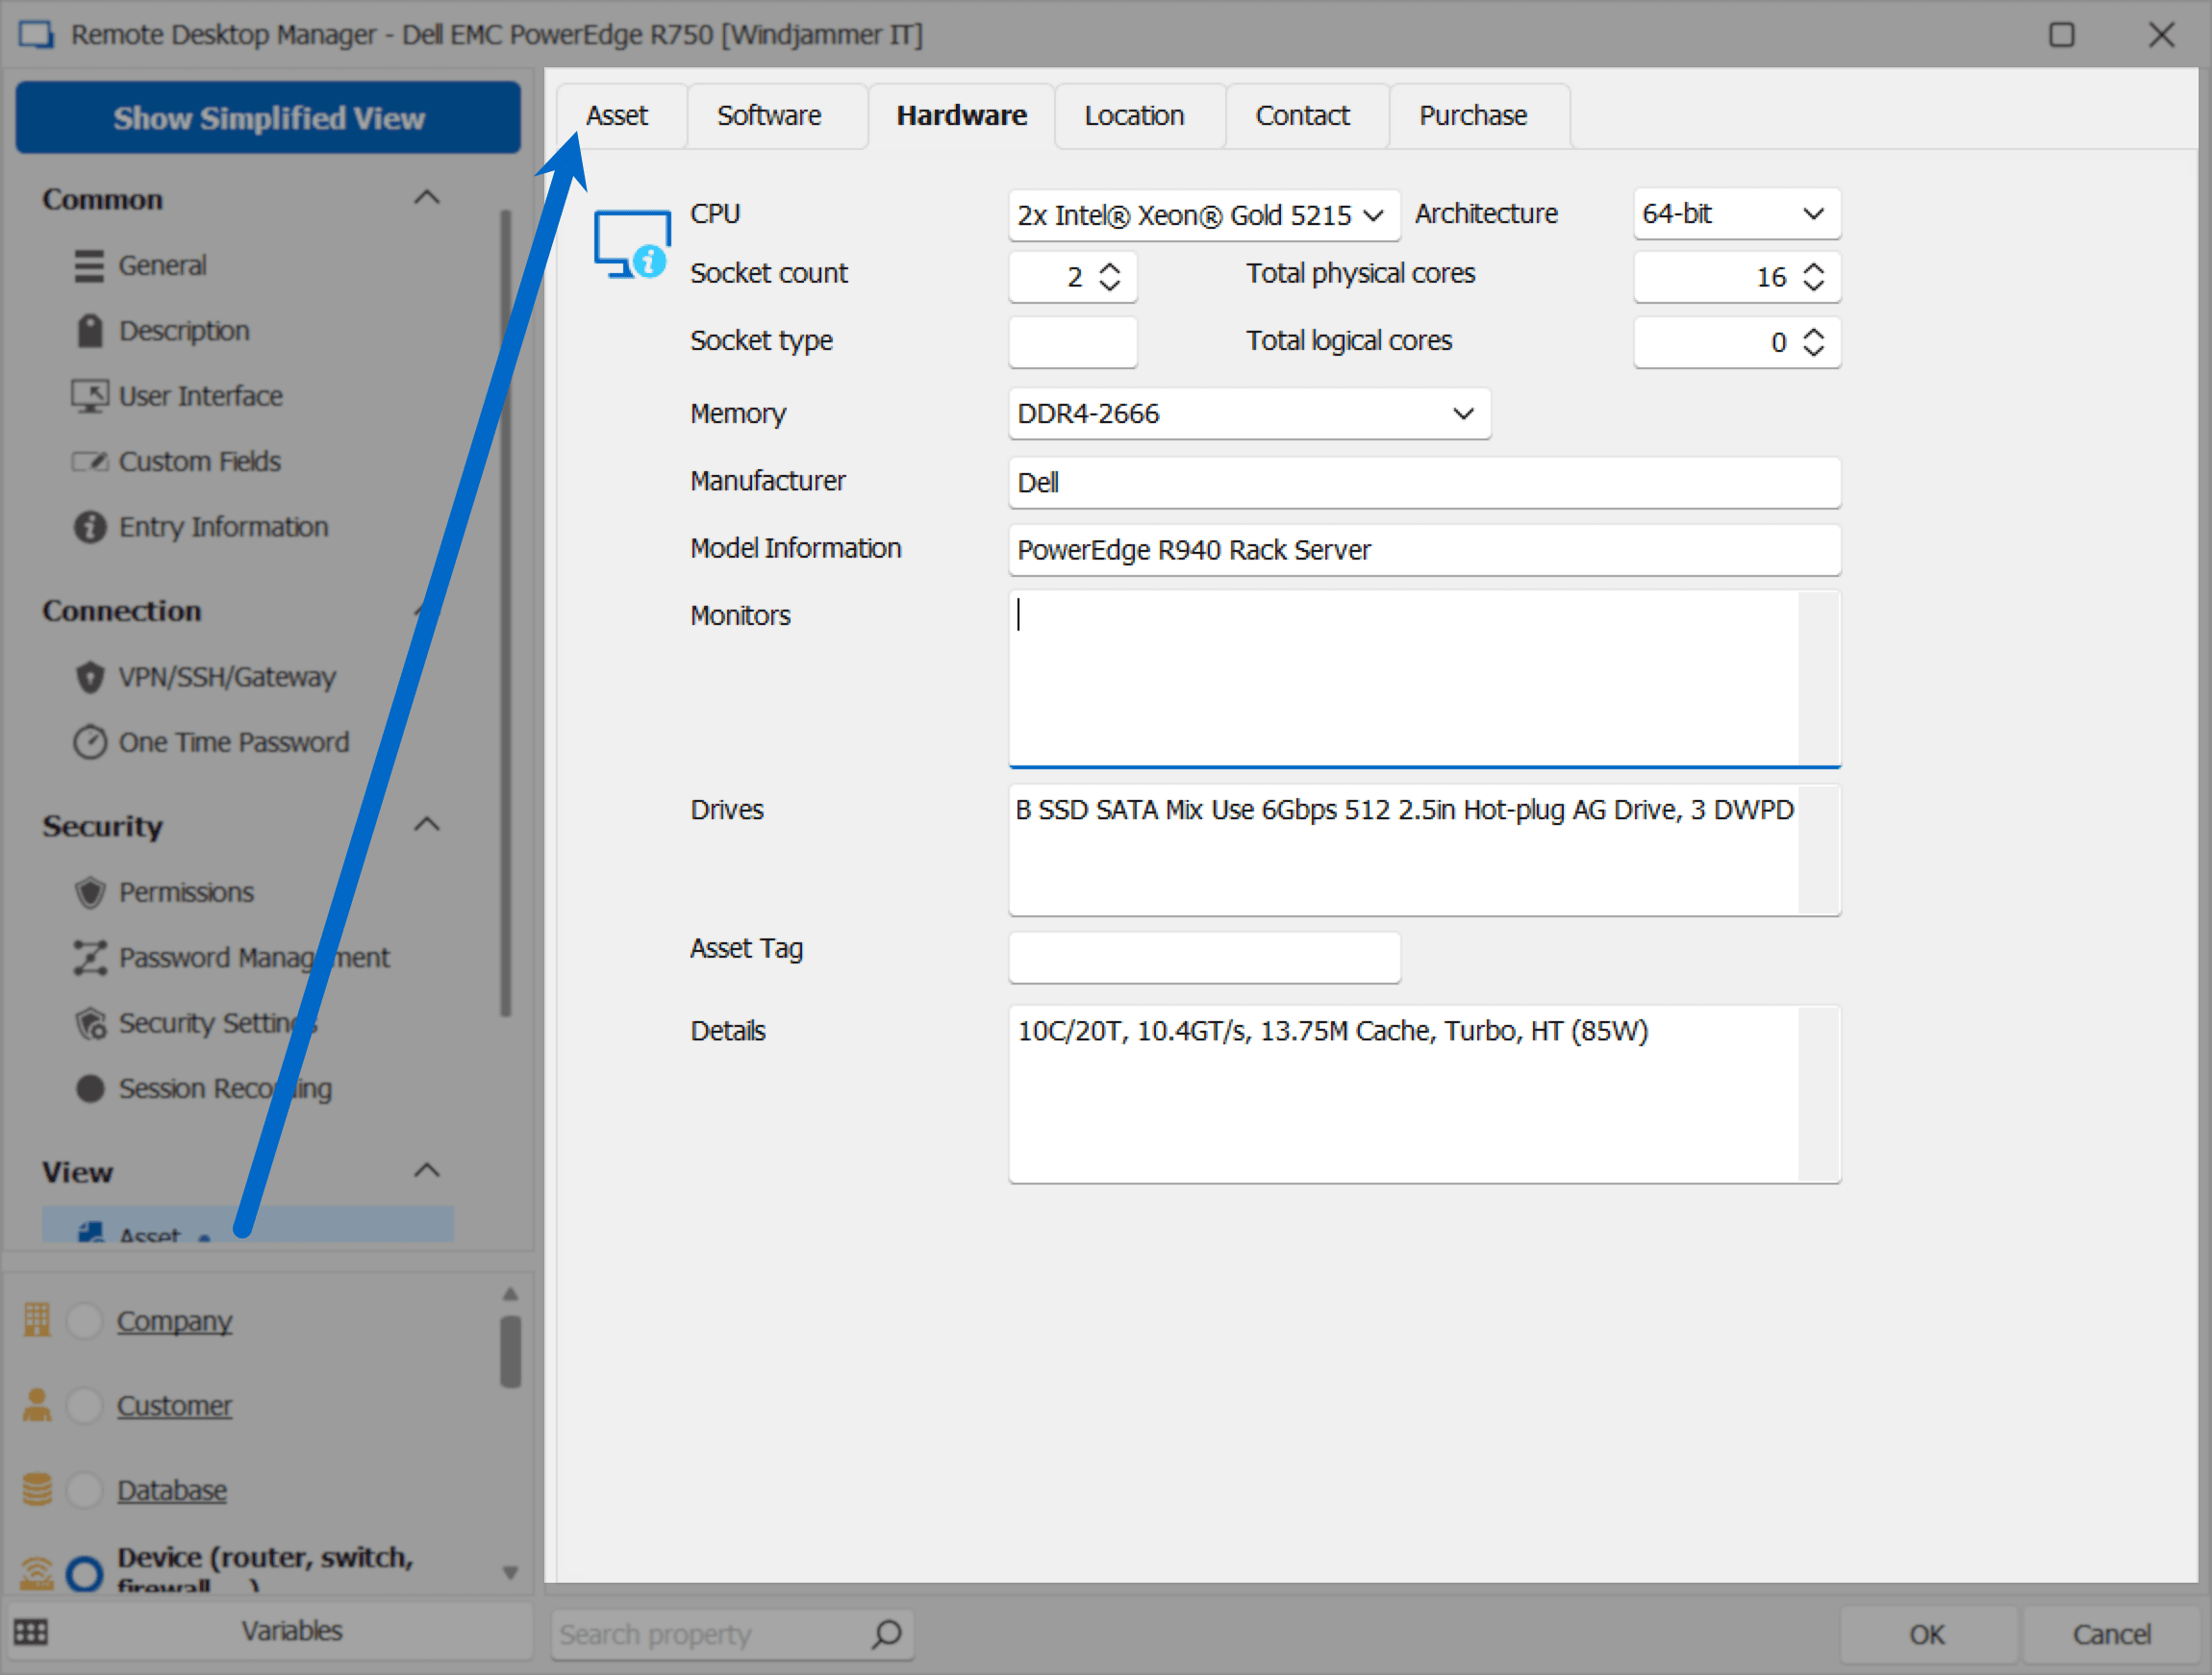Open the Description section
The height and width of the screenshot is (1675, 2212).
point(184,331)
